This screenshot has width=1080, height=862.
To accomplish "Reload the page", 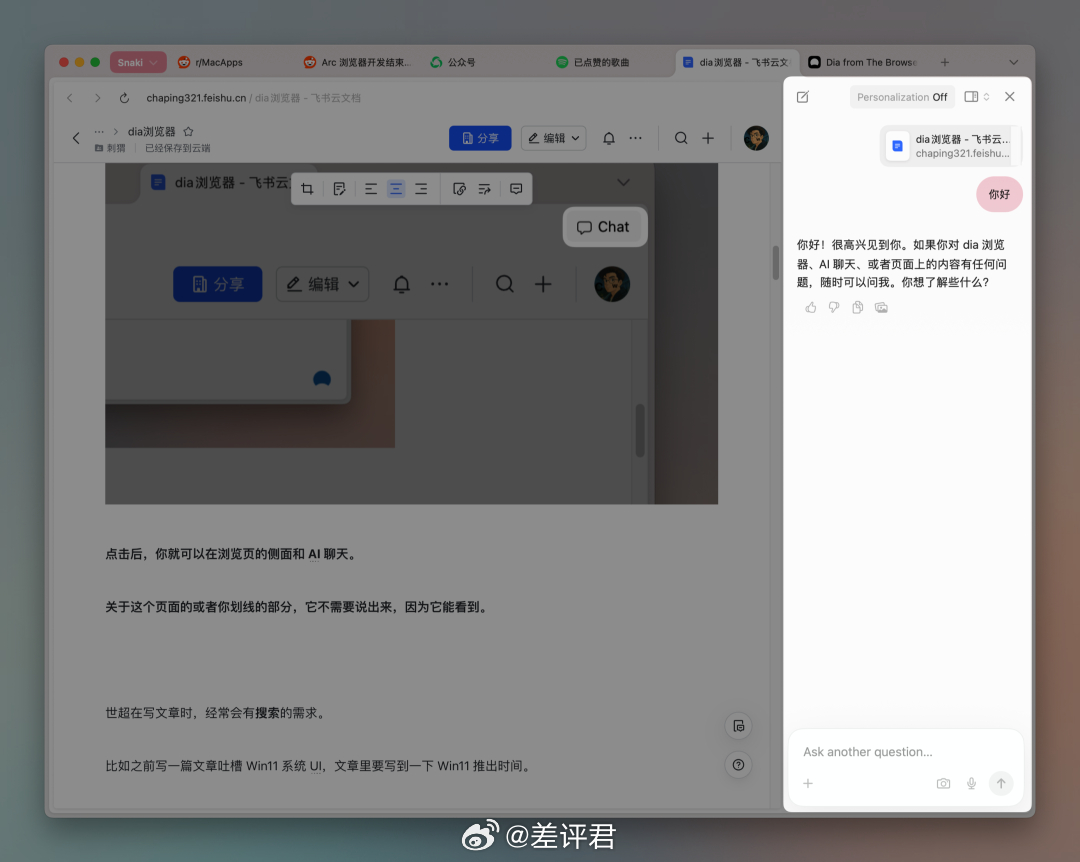I will coord(124,98).
